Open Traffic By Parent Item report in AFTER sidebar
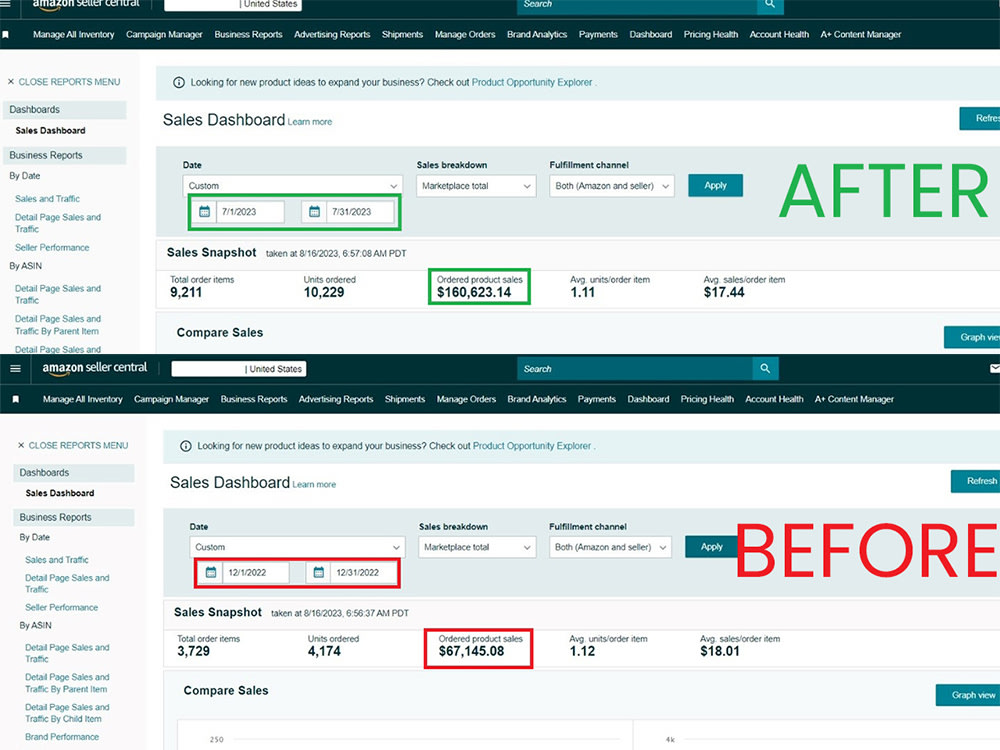Screen dimensions: 1000x750 (x=58, y=325)
